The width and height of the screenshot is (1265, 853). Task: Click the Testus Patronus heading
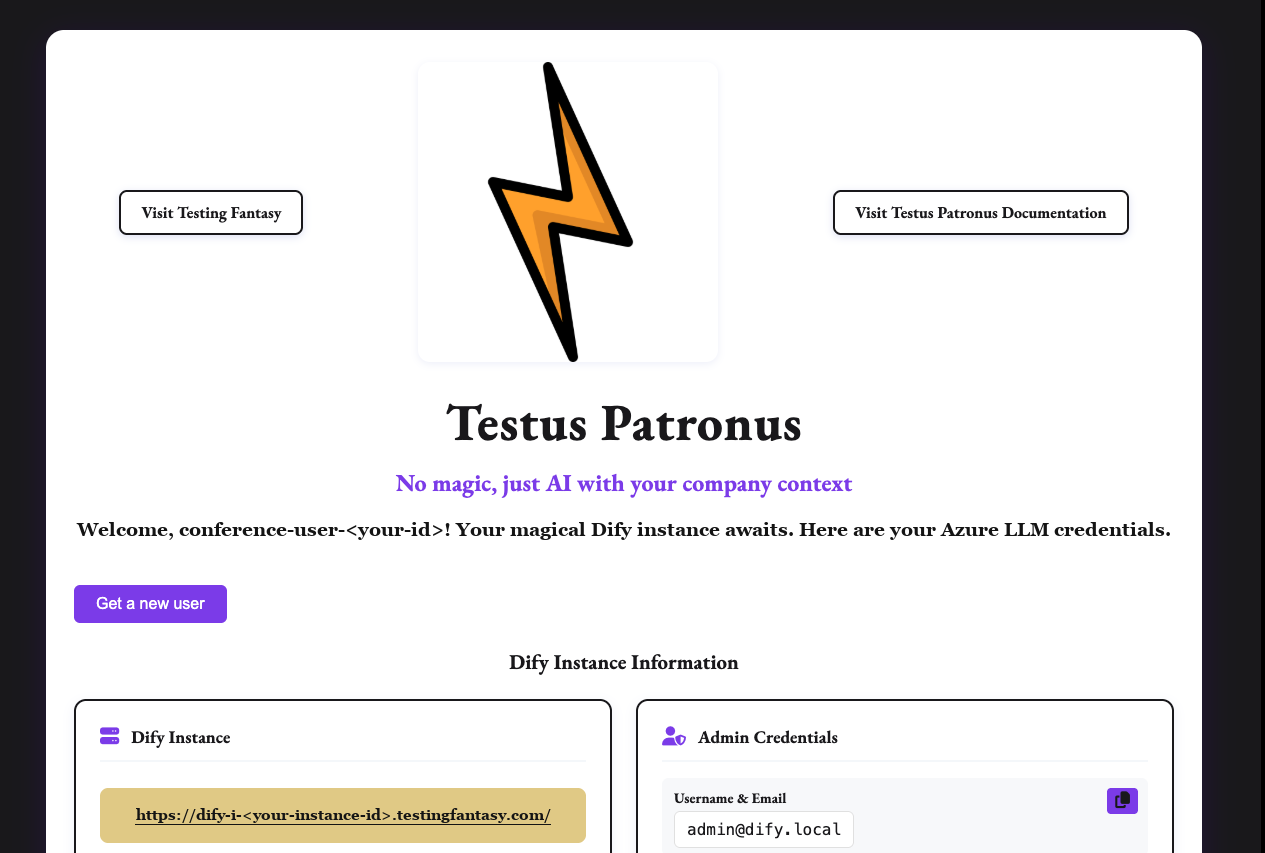click(624, 423)
